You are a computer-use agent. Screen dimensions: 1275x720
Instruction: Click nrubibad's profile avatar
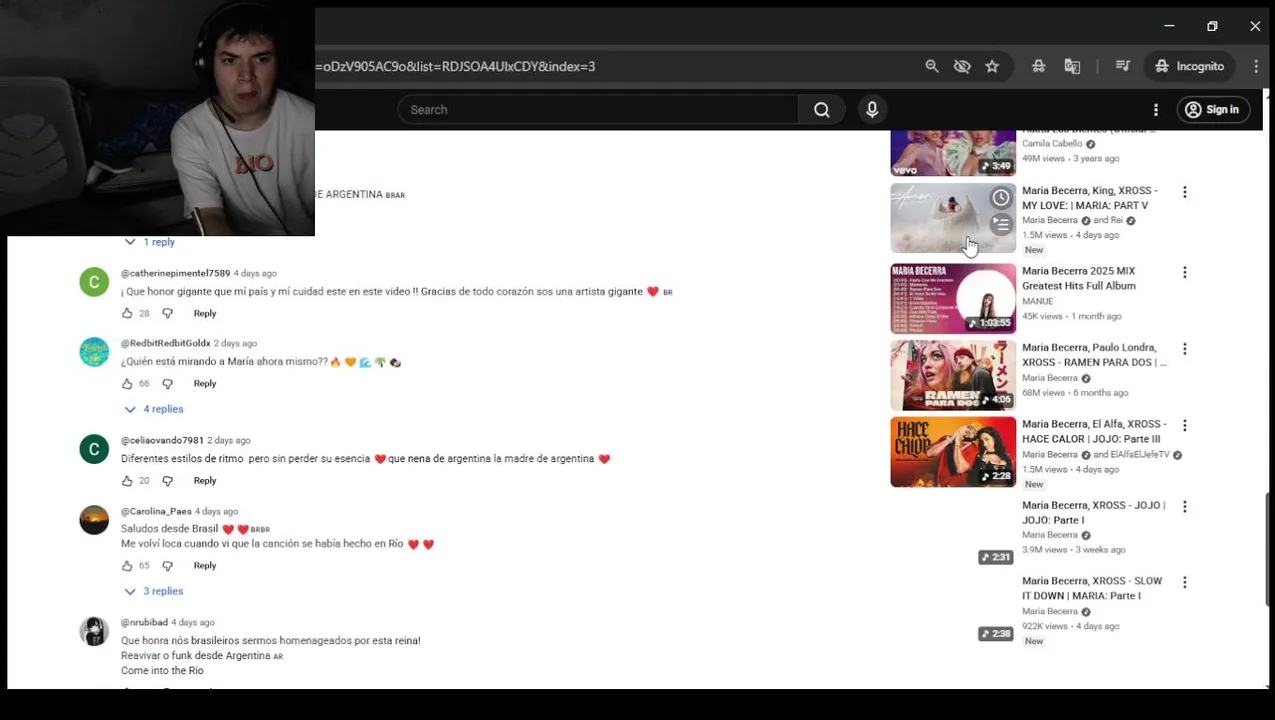tap(94, 631)
